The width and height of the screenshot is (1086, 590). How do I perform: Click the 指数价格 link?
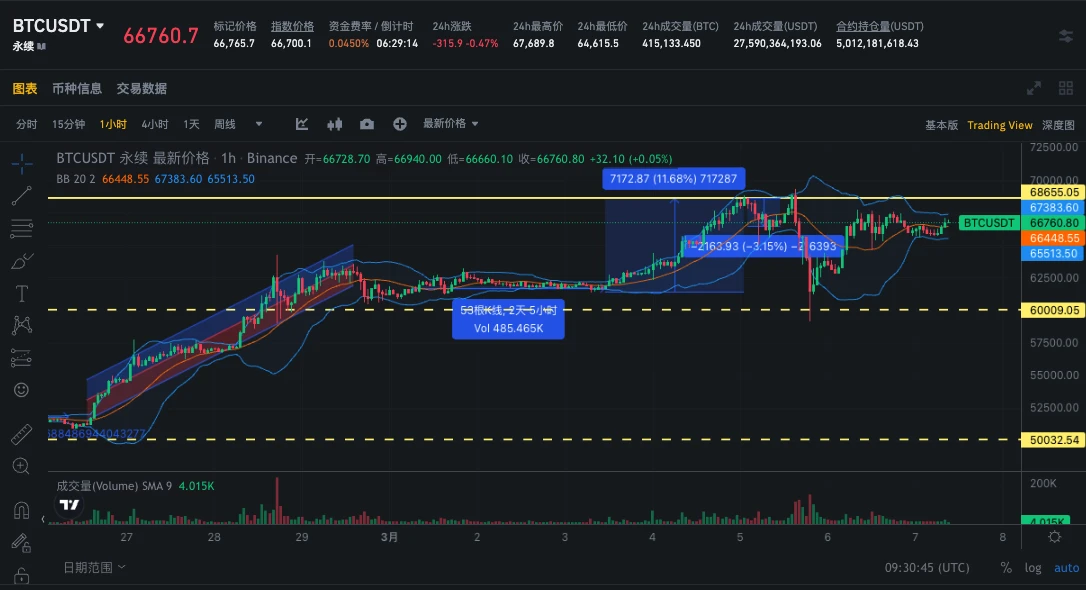click(292, 26)
